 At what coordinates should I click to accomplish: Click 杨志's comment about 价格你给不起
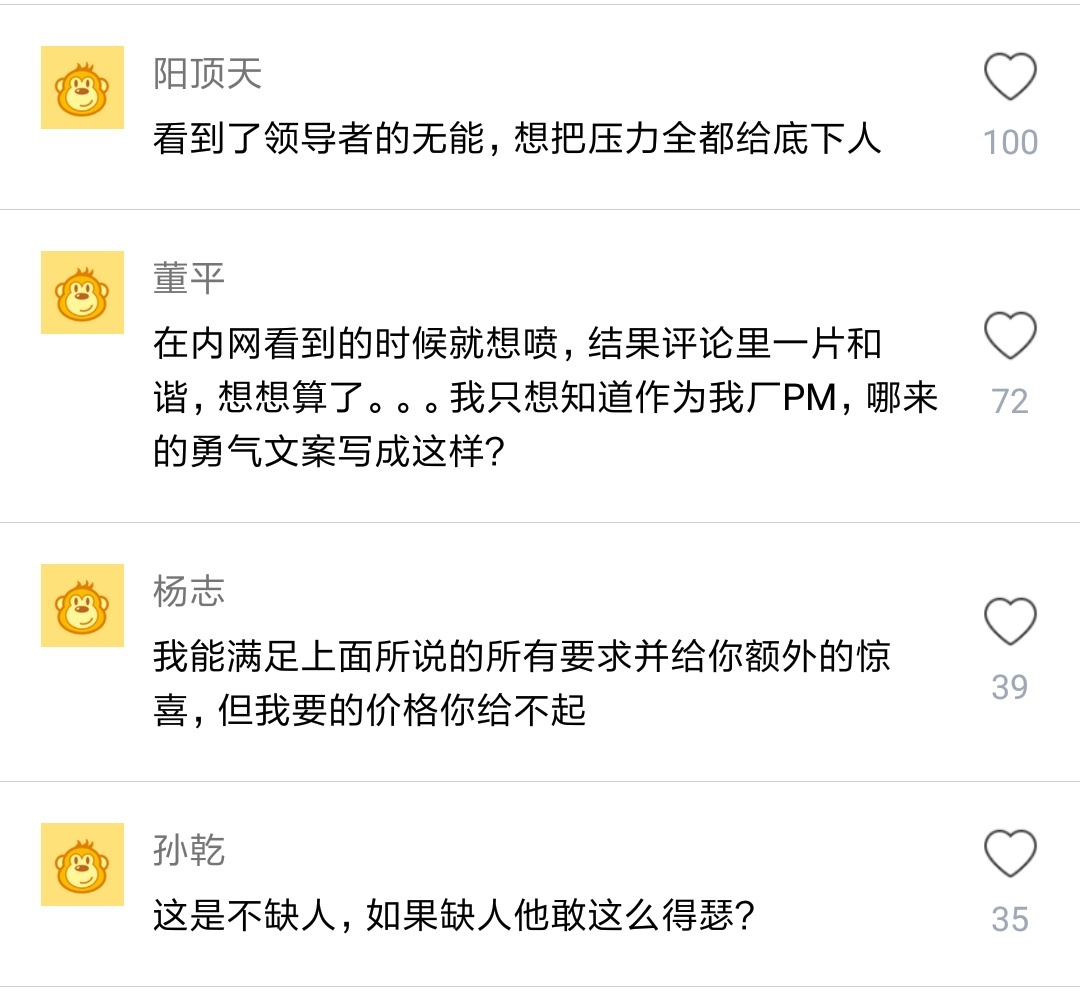click(x=520, y=675)
